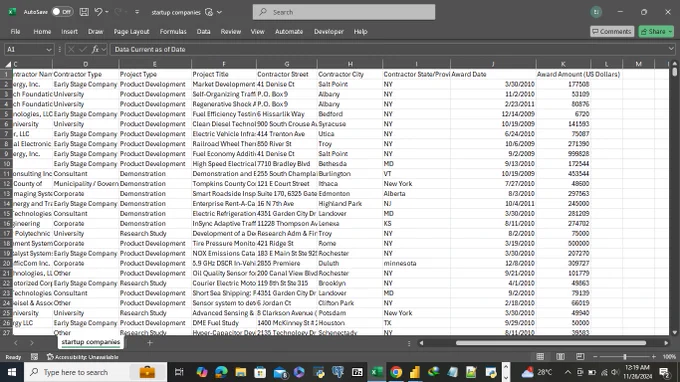680x382 pixels.
Task: Click horizontal scrollbar left arrow
Action: 421,343
